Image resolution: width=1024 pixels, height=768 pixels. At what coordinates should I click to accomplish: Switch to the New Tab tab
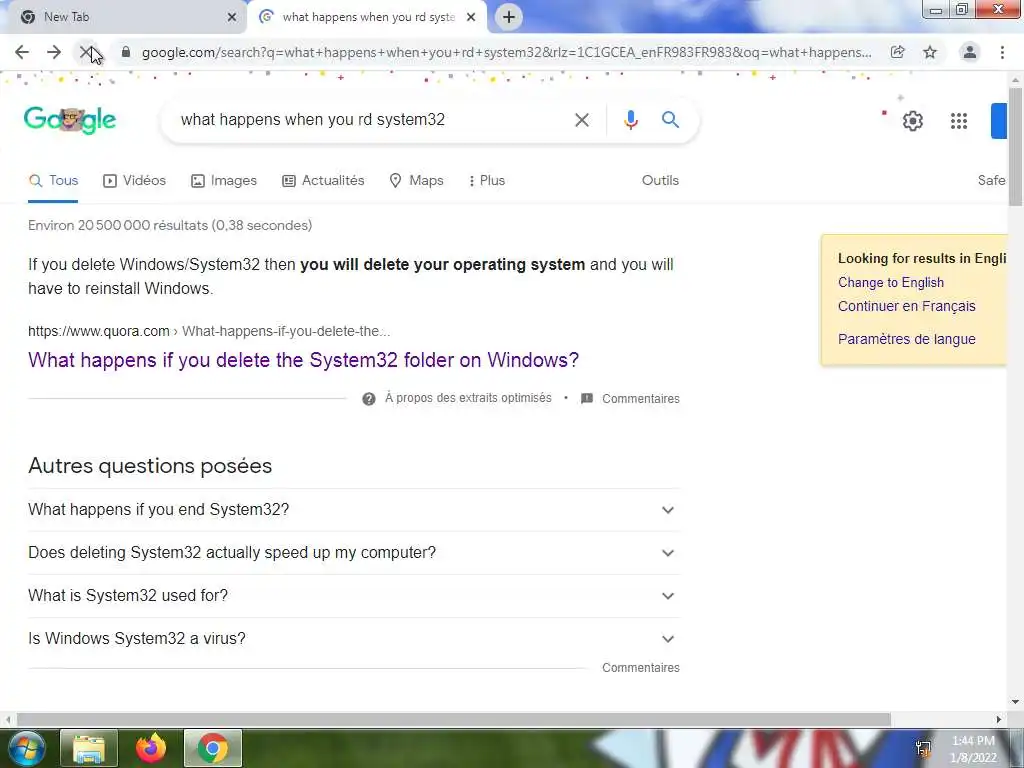(x=124, y=17)
